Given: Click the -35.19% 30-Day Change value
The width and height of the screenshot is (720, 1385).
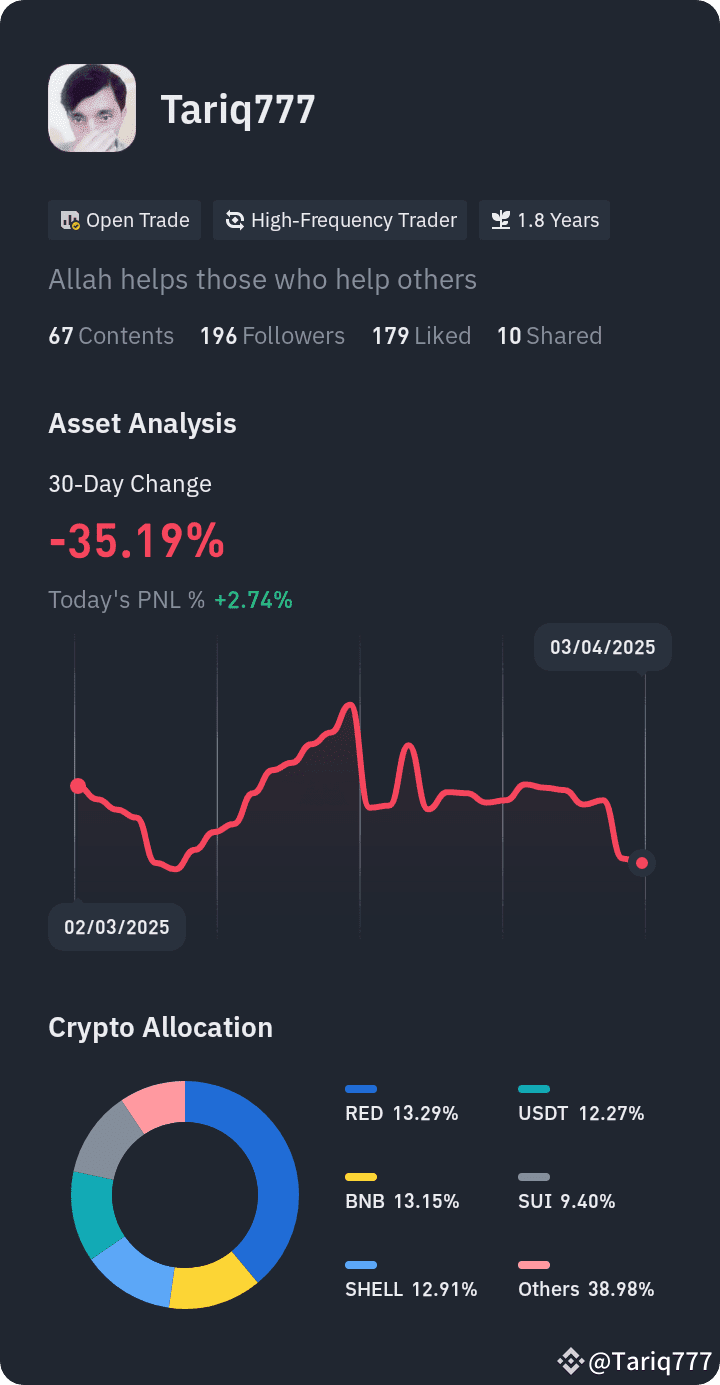Looking at the screenshot, I should tap(137, 541).
